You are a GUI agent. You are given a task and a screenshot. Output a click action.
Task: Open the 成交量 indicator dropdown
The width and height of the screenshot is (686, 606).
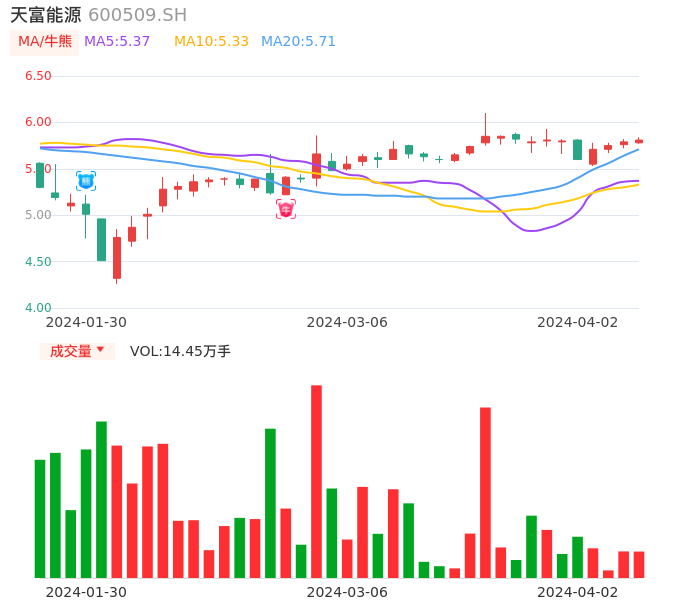coord(77,351)
